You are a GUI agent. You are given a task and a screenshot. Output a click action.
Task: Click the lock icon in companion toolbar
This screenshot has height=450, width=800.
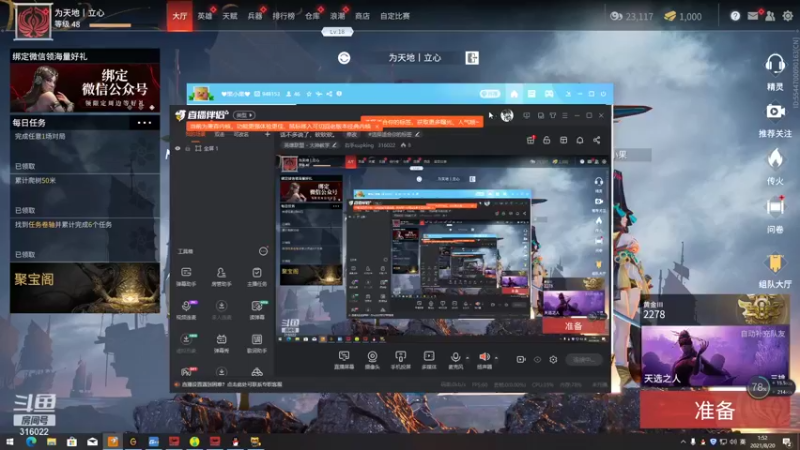pos(546,140)
